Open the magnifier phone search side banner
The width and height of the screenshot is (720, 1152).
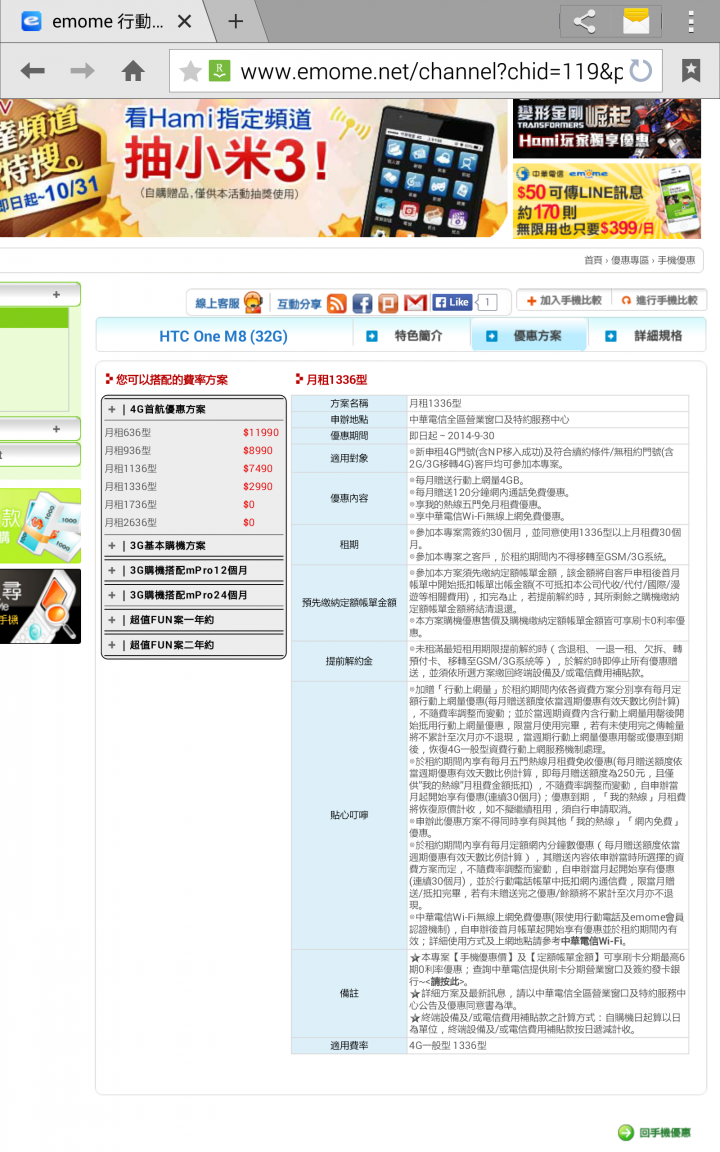(x=40, y=607)
